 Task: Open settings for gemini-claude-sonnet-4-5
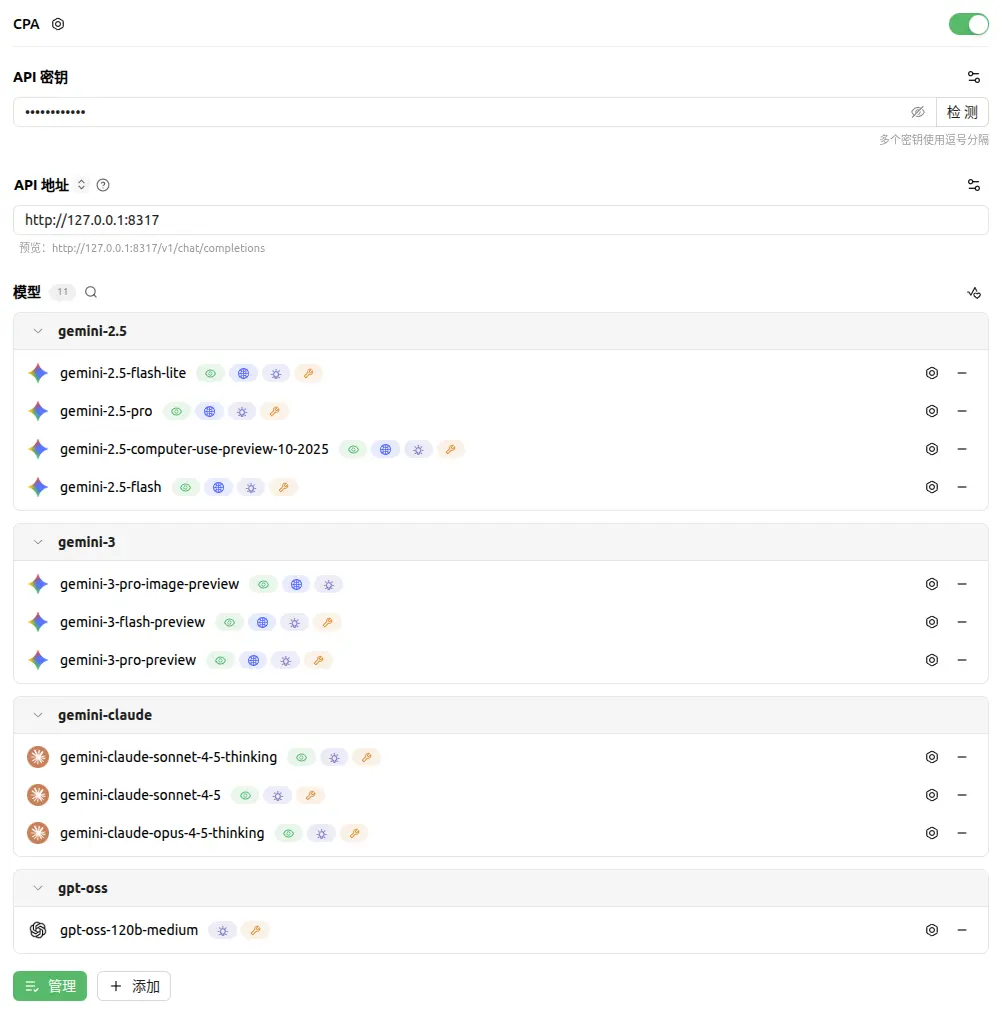[x=932, y=795]
